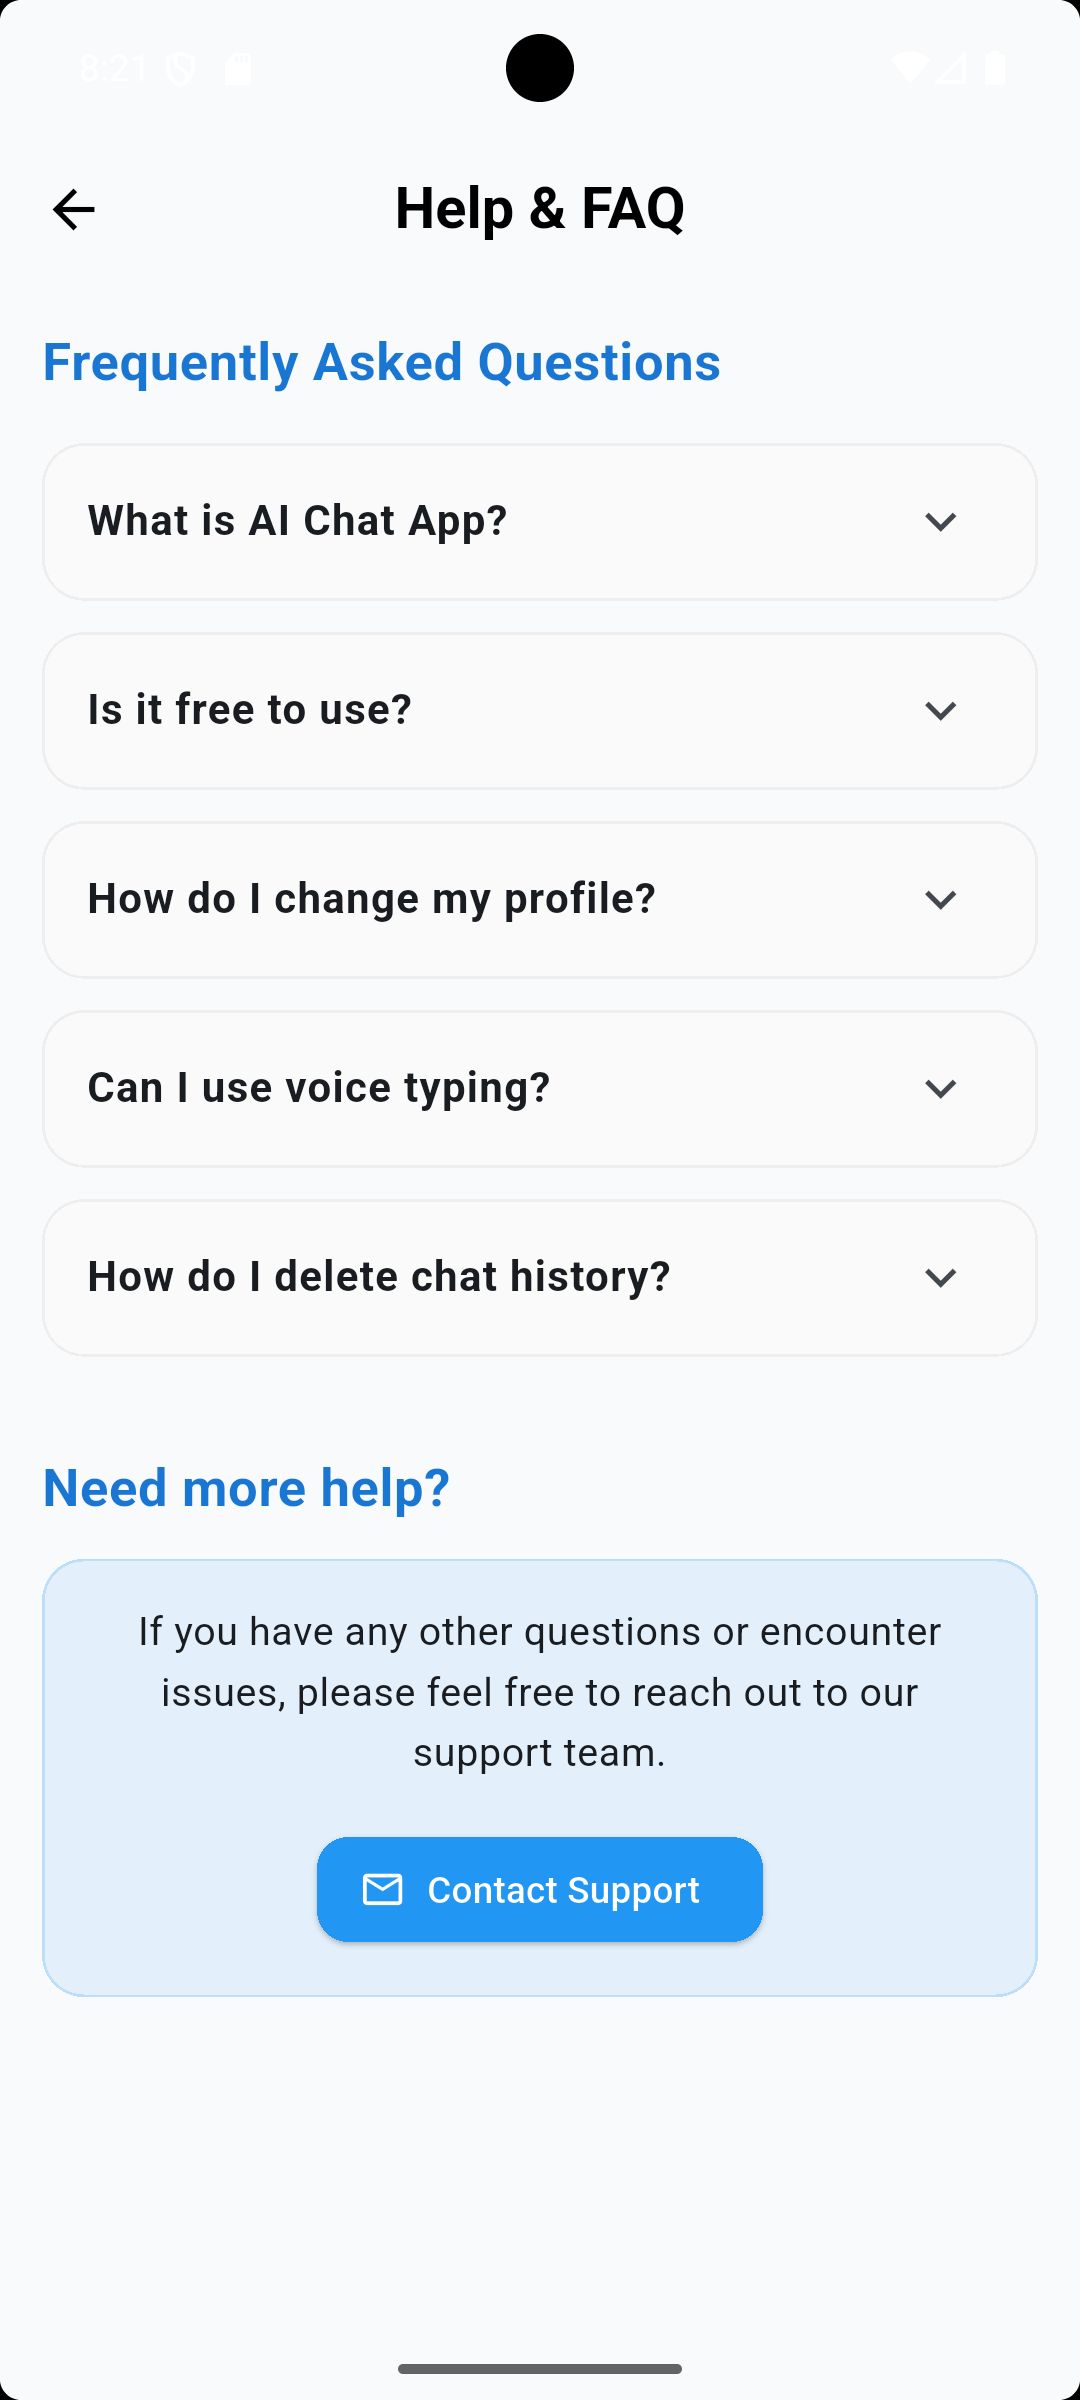Viewport: 1080px width, 2400px height.
Task: Click the envelope icon on Contact Support
Action: [382, 1889]
